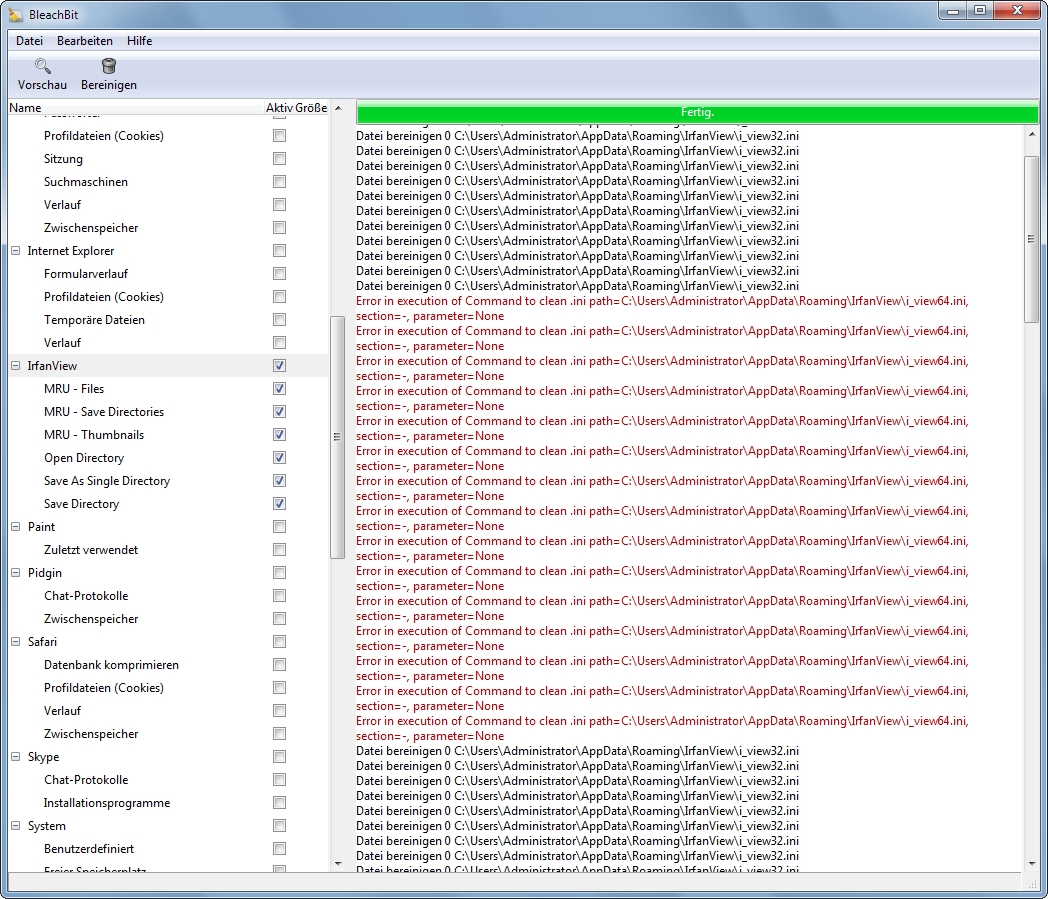
Task: Uncheck MRU - Thumbnails checkbox
Action: [x=279, y=434]
